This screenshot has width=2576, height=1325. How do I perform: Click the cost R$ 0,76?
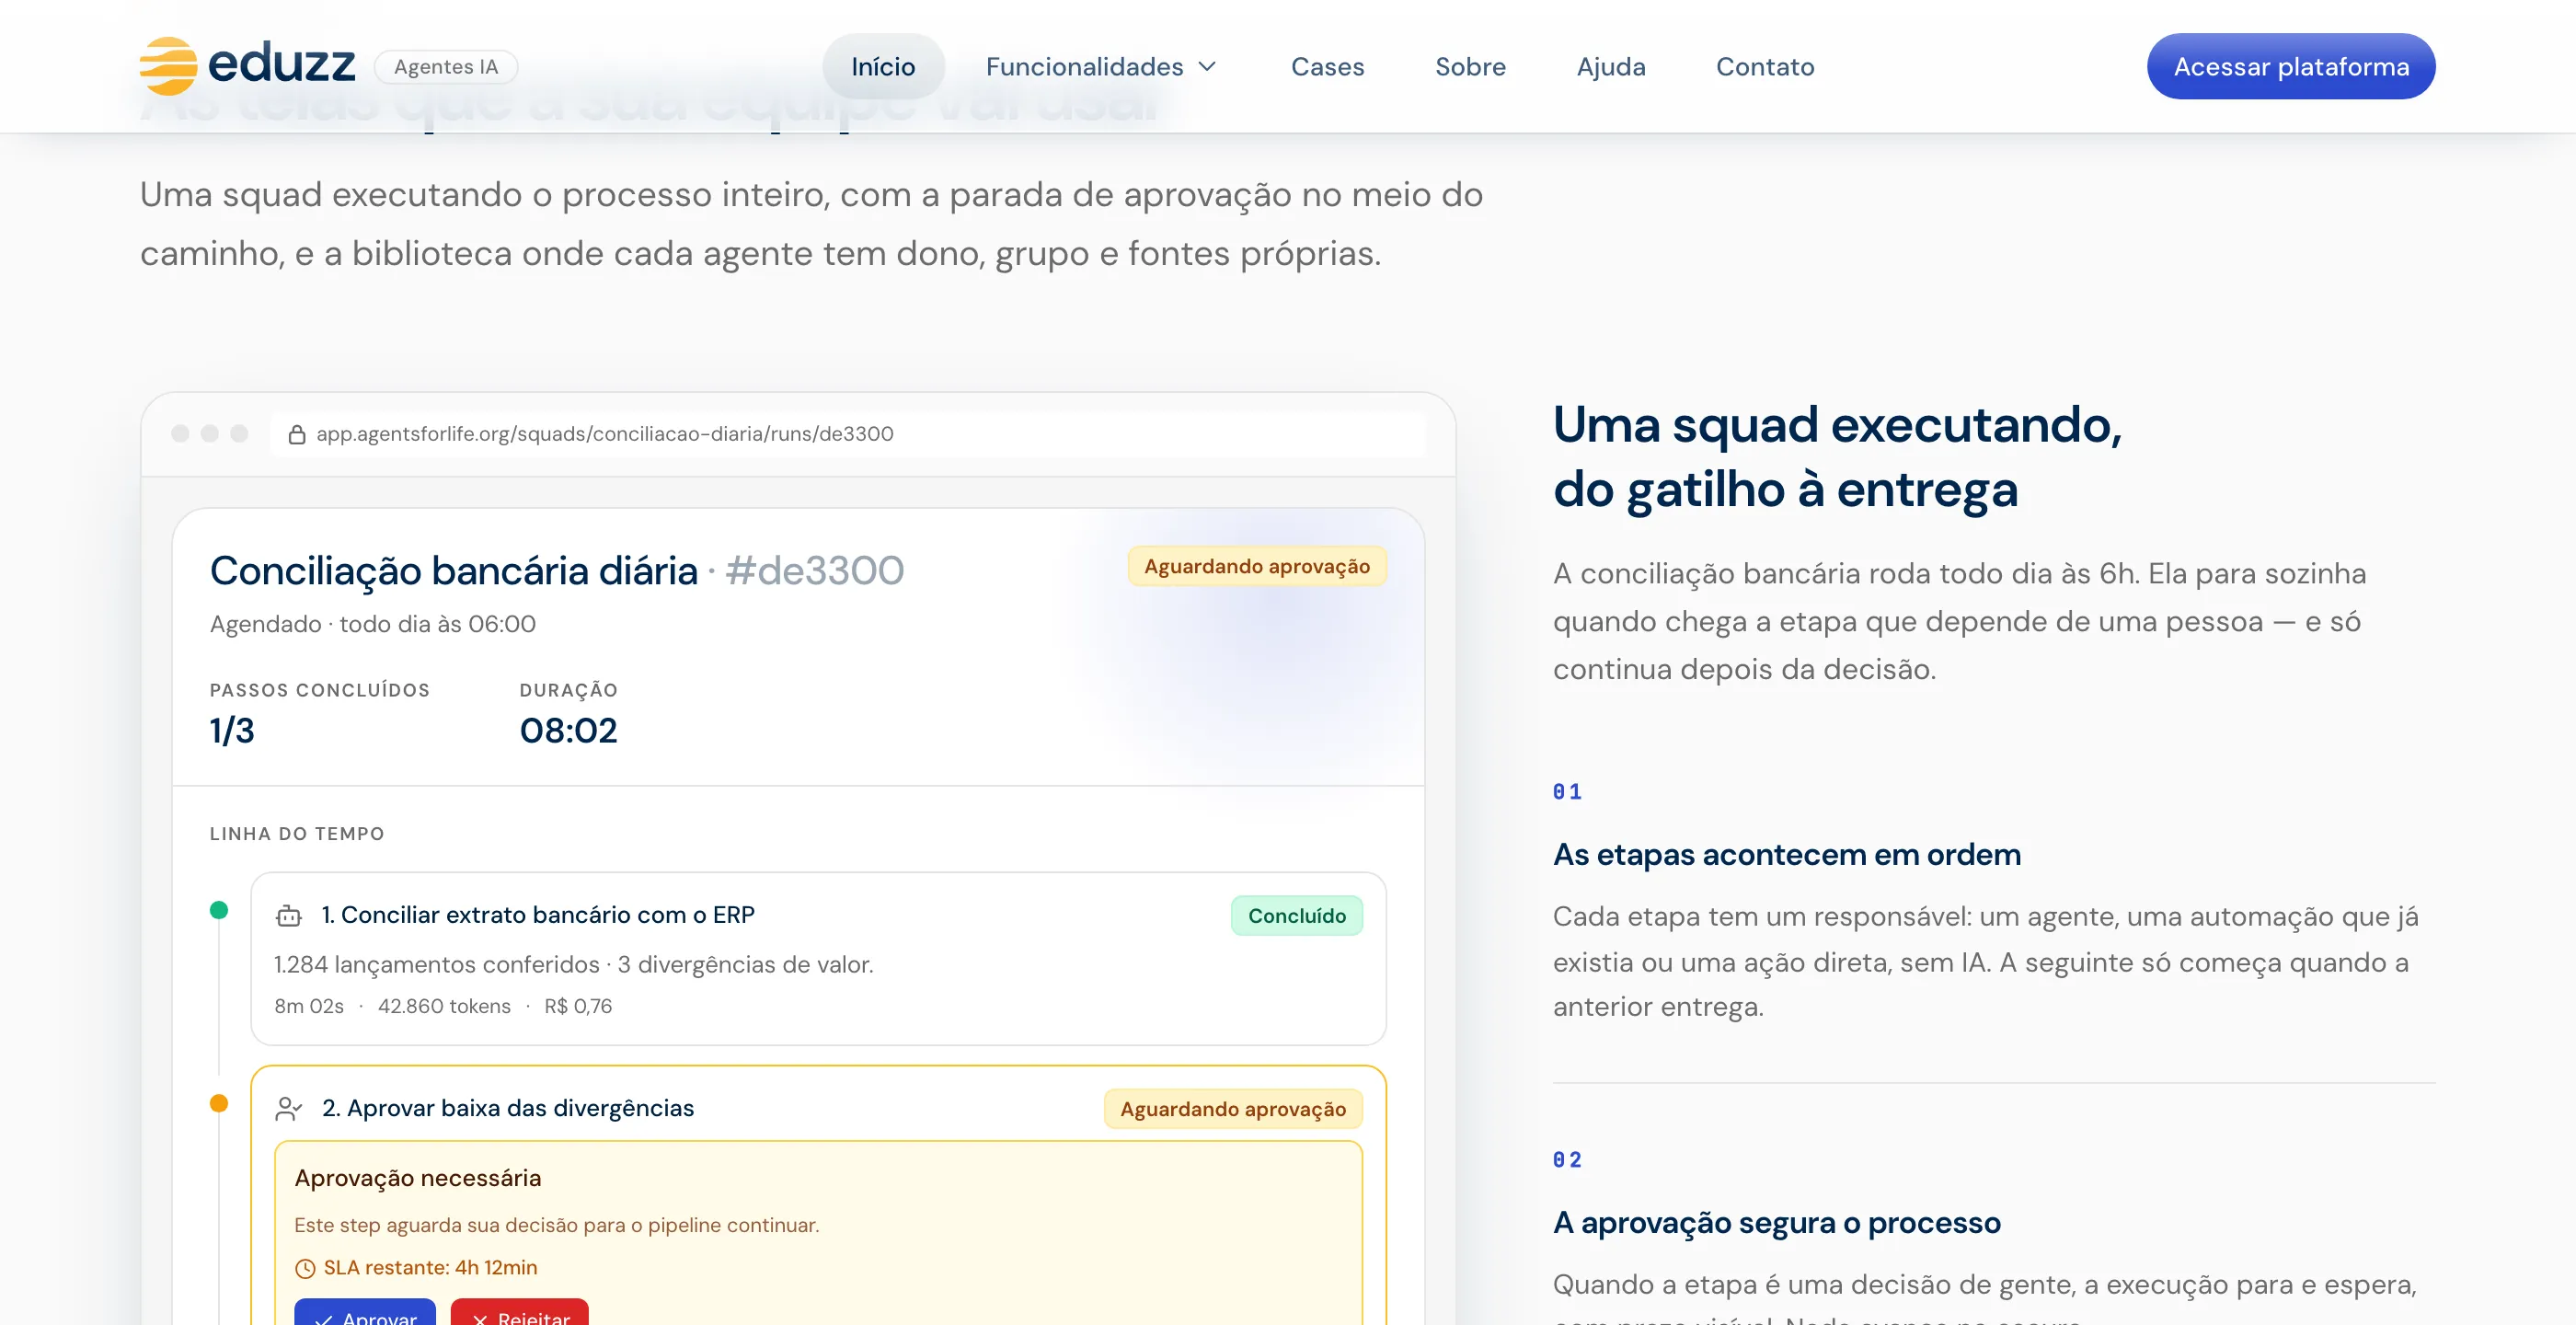(x=578, y=1006)
